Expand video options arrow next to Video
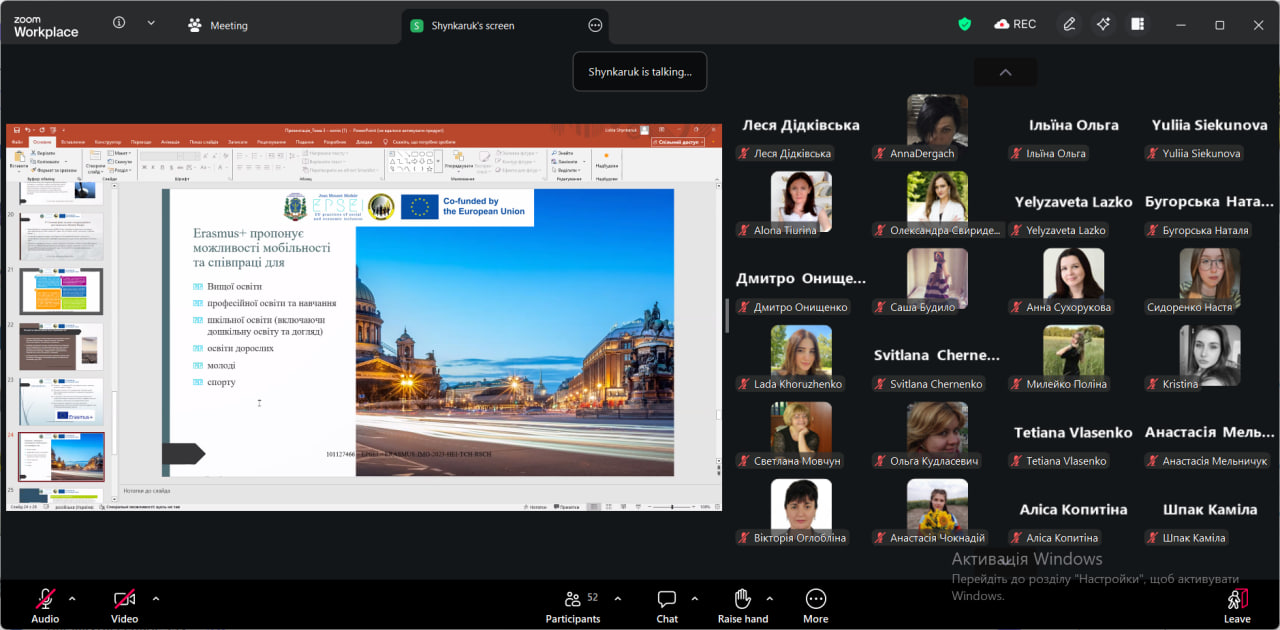Image resolution: width=1280 pixels, height=630 pixels. (x=156, y=599)
